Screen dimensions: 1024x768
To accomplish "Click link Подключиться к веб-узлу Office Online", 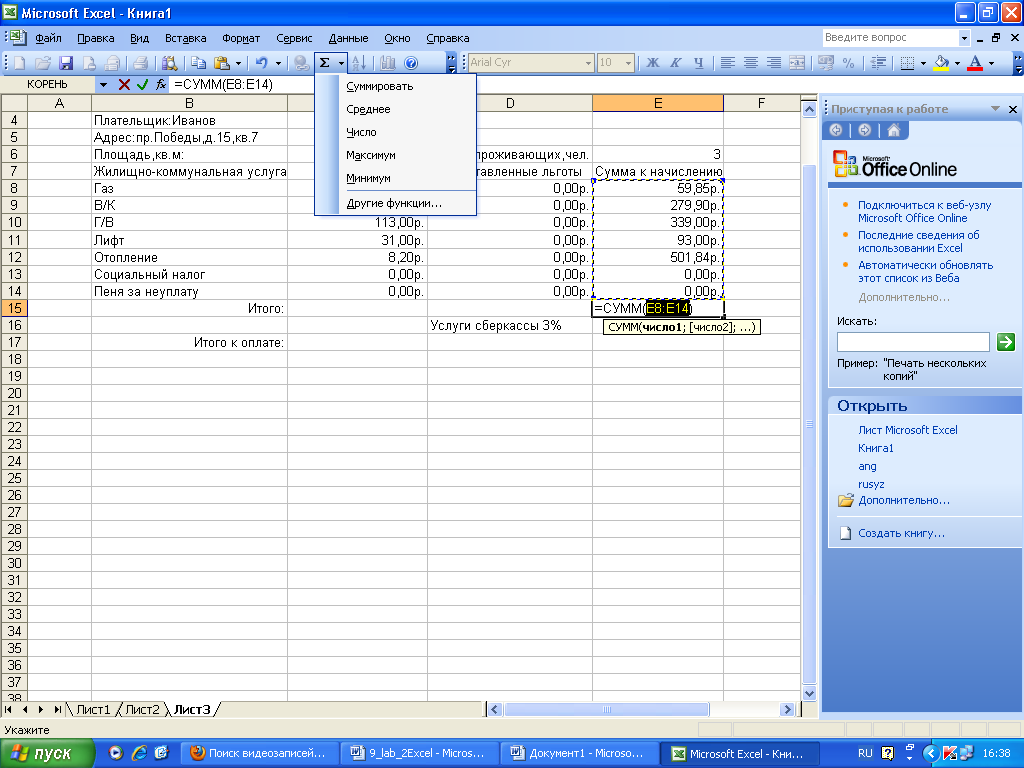I will click(x=924, y=212).
